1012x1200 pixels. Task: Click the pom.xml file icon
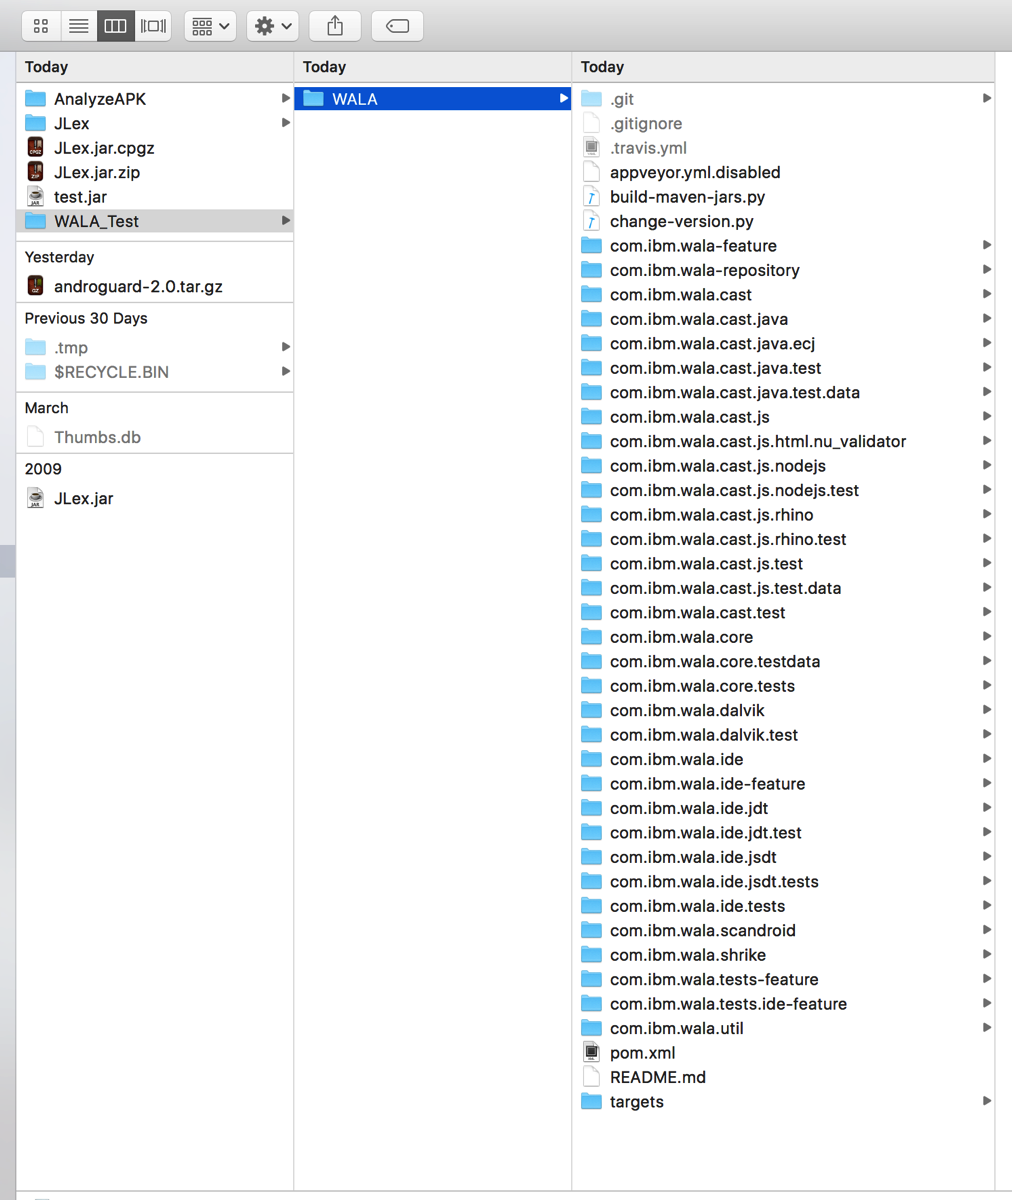592,1052
